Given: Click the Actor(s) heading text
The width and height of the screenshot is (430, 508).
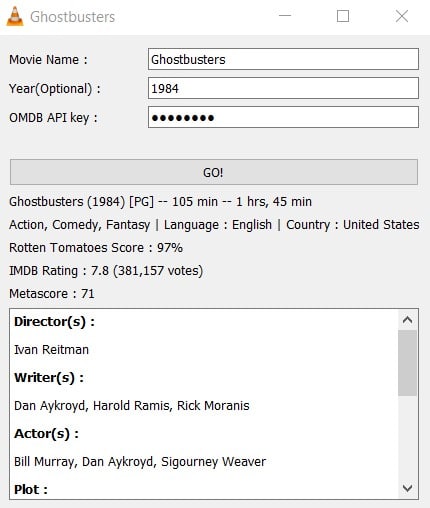Looking at the screenshot, I should point(46,434).
